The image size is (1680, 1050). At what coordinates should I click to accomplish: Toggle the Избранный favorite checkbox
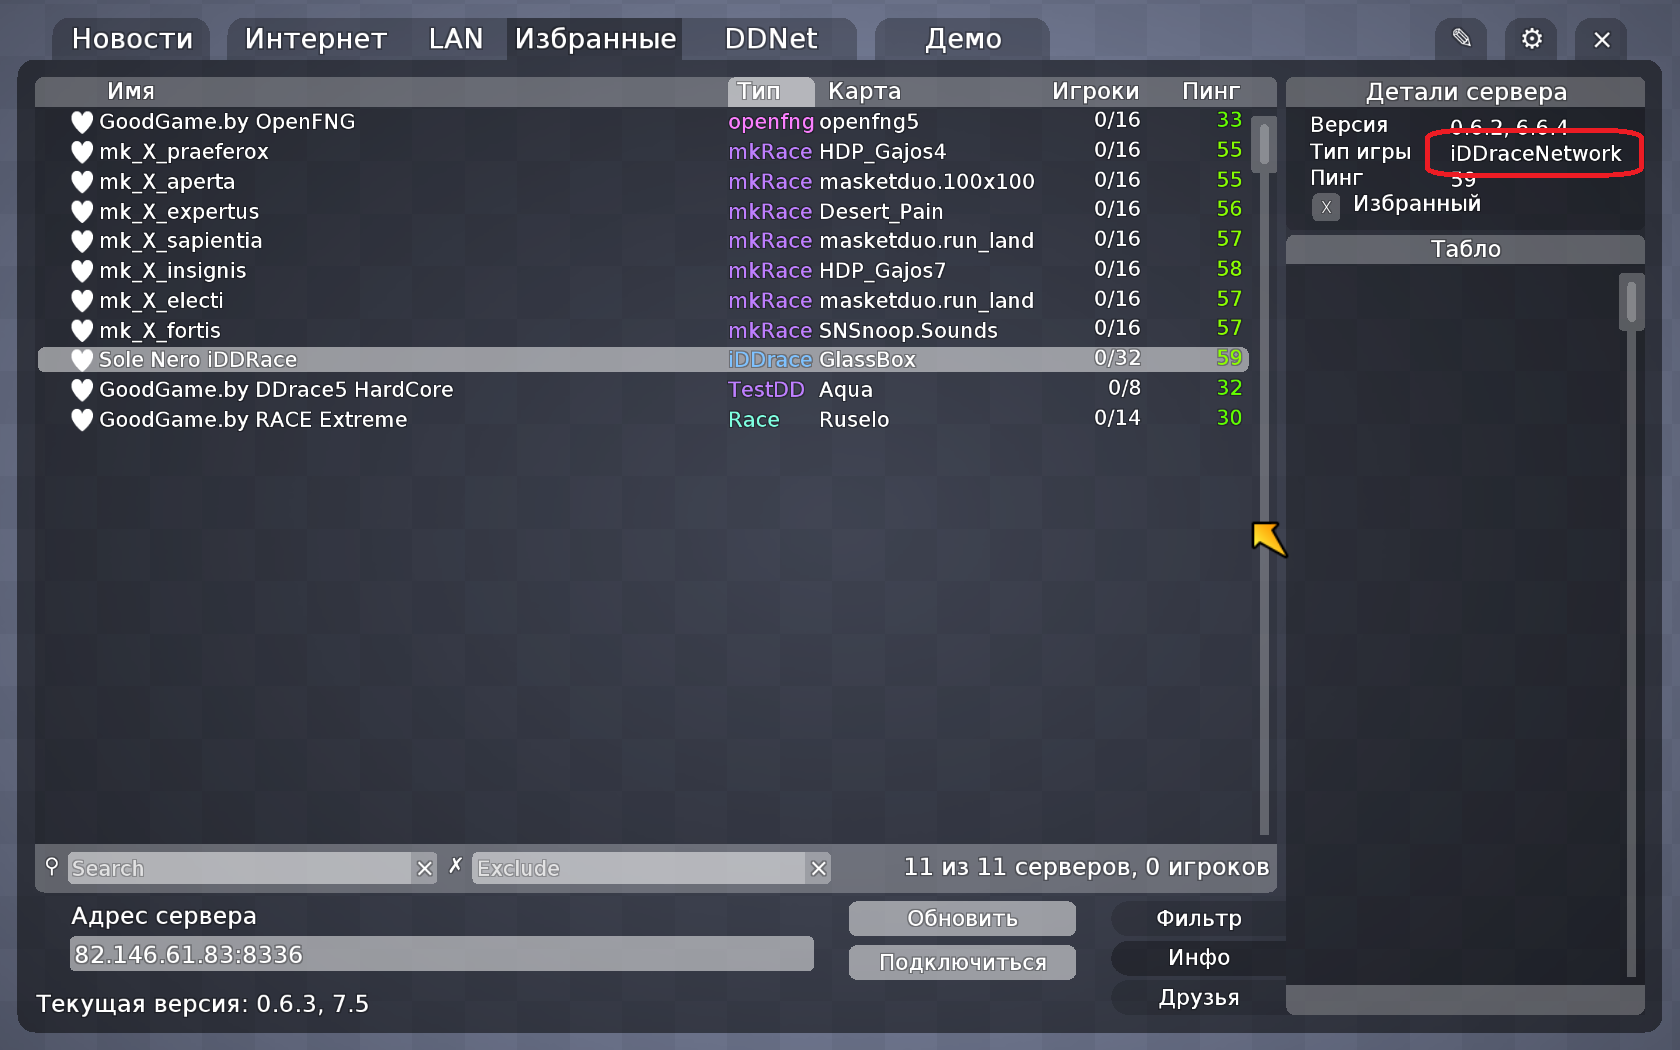tap(1326, 207)
